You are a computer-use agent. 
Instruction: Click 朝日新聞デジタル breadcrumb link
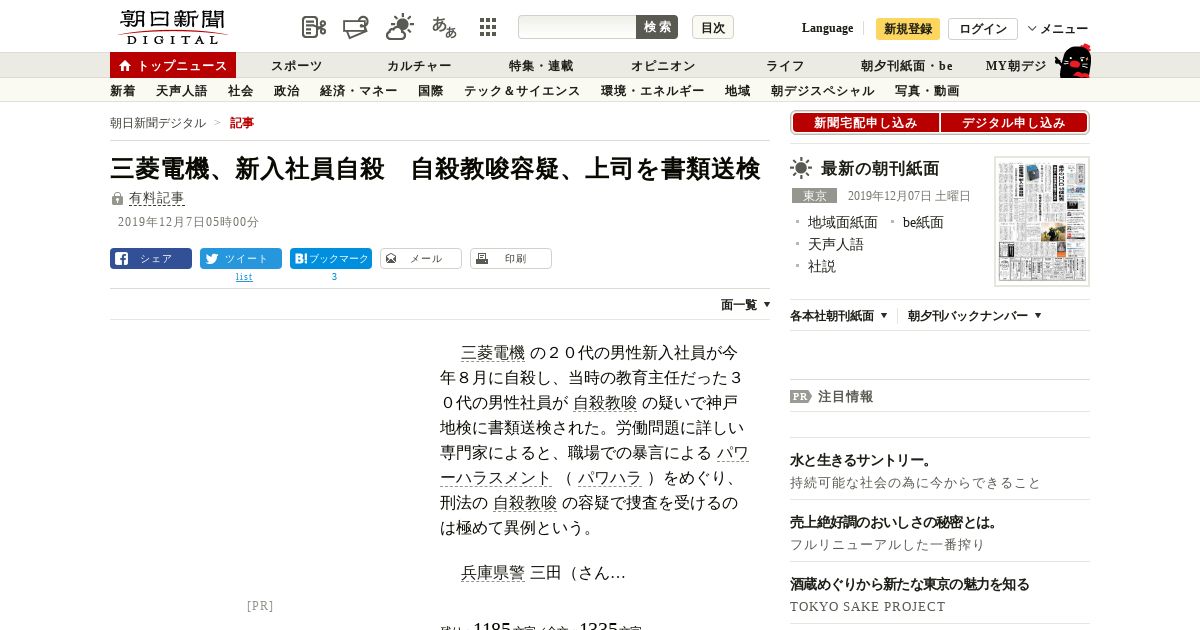(x=158, y=123)
